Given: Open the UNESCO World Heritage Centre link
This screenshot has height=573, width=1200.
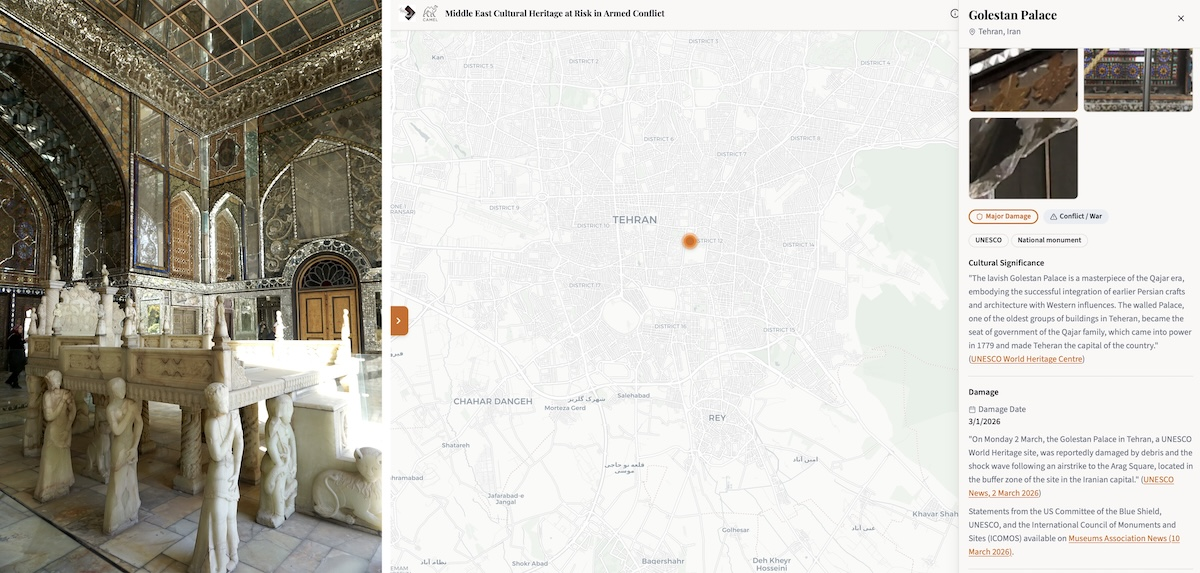Looking at the screenshot, I should pos(1027,359).
